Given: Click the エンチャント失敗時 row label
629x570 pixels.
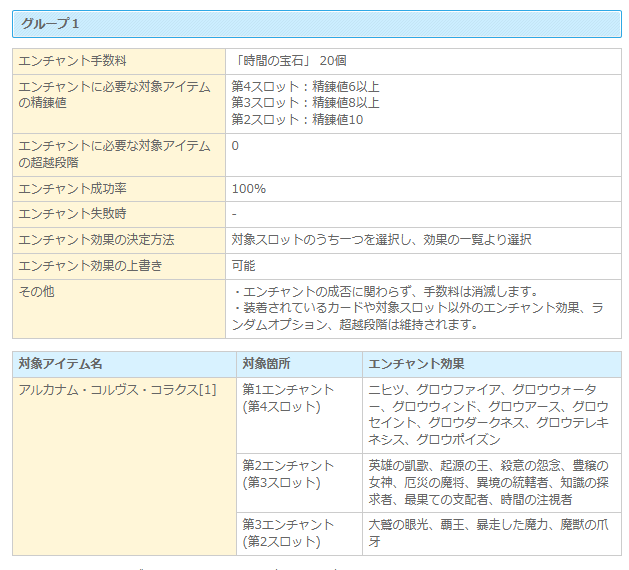Looking at the screenshot, I should point(73,214).
